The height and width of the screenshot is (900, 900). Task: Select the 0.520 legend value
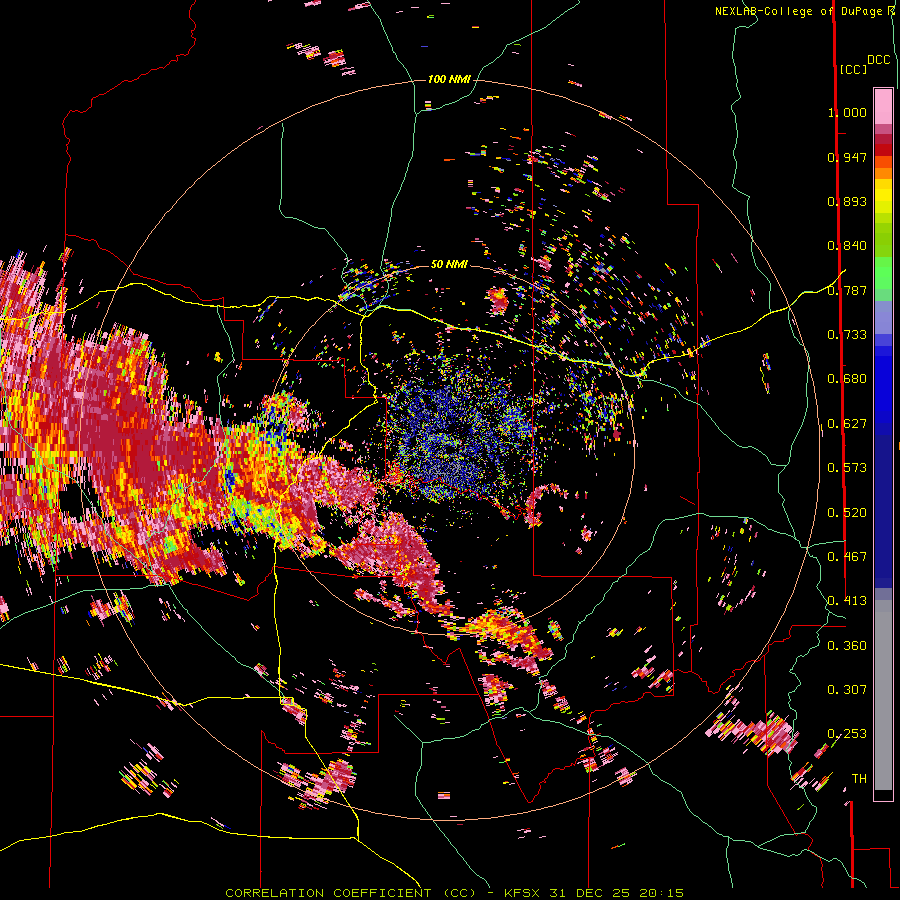click(847, 513)
